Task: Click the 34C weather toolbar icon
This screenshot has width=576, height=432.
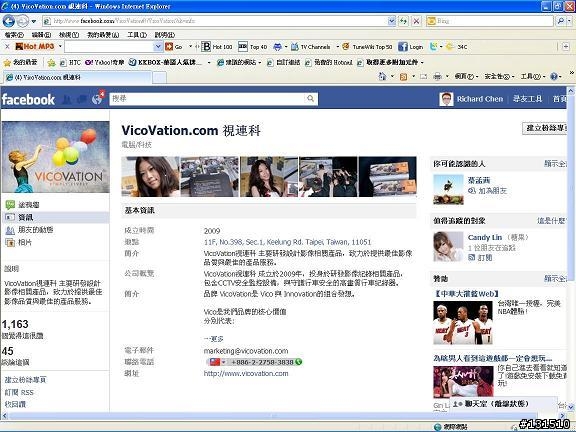Action: (457, 47)
